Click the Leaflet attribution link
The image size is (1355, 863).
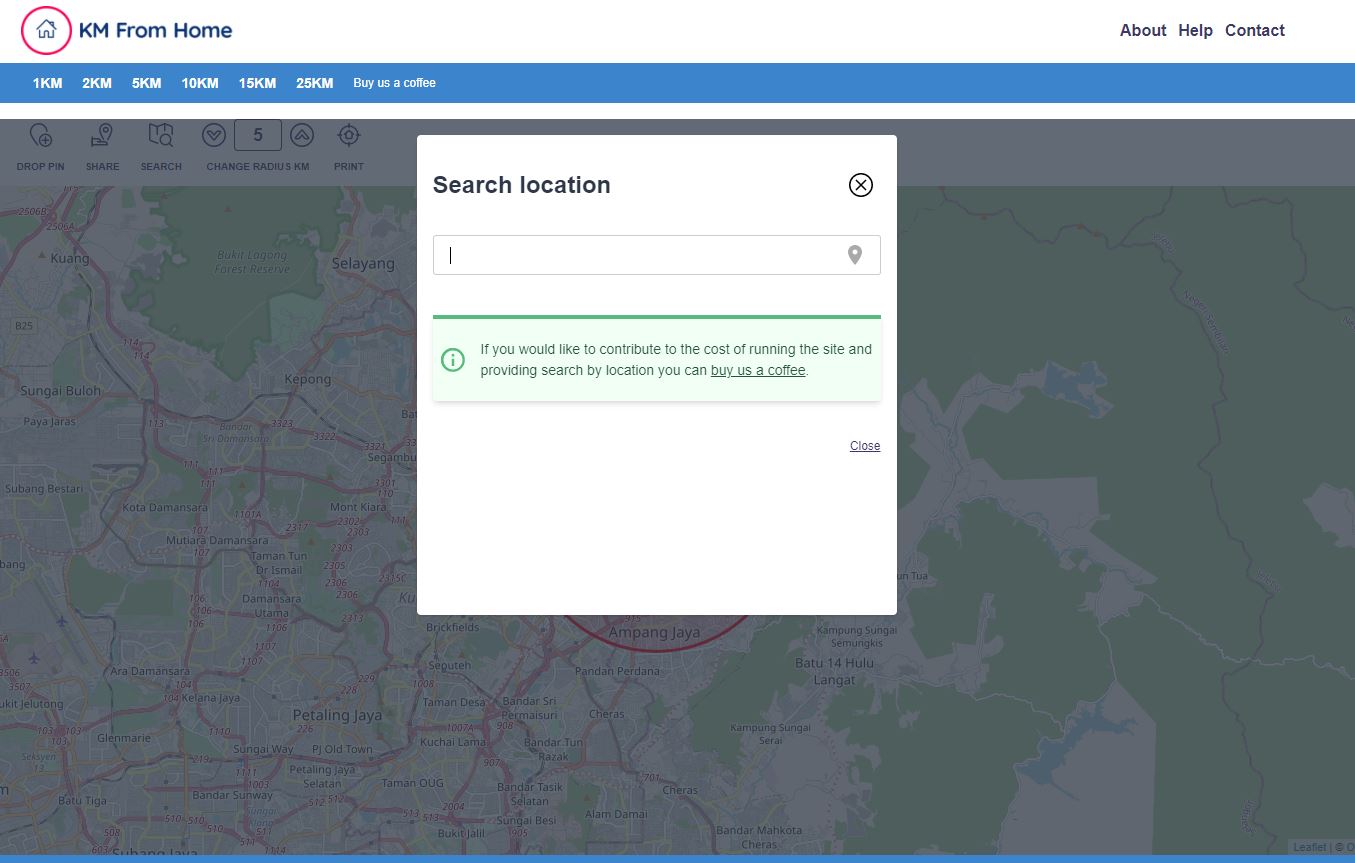[1309, 847]
